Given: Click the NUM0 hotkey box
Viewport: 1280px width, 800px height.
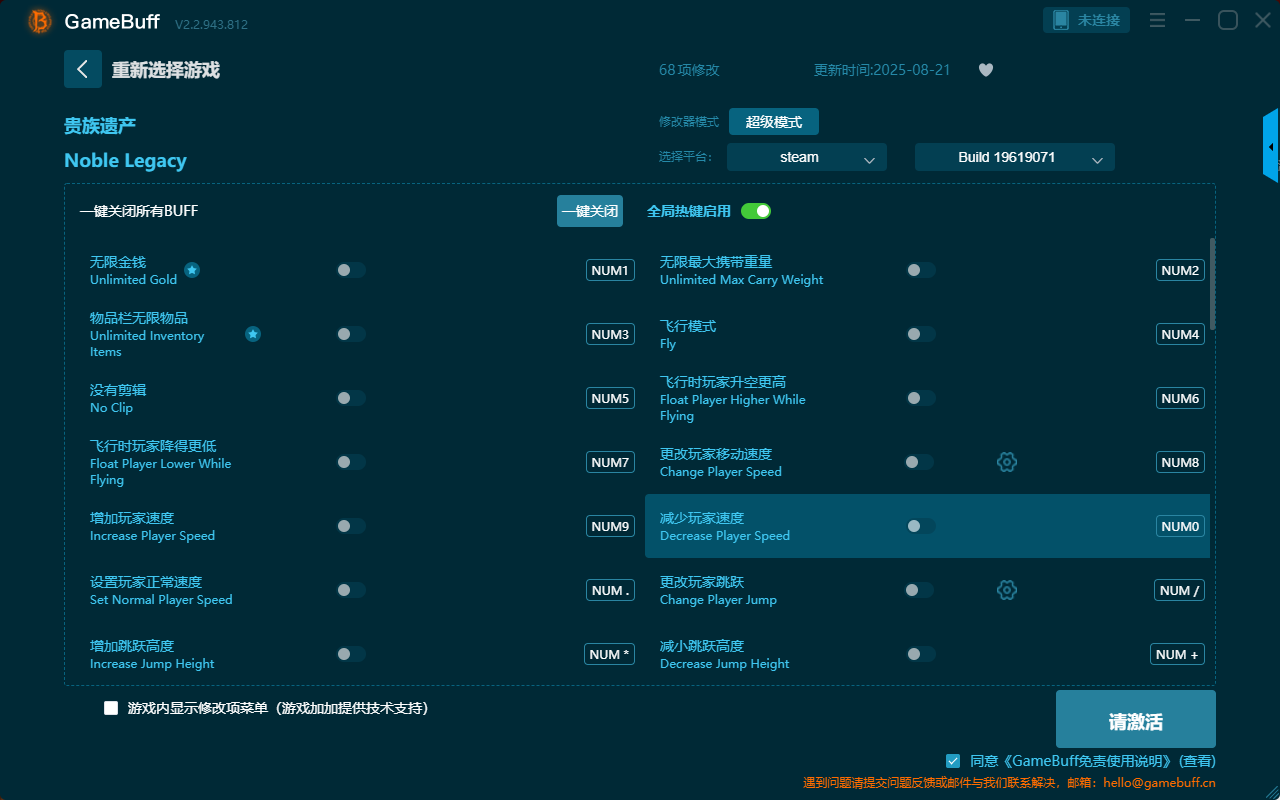Looking at the screenshot, I should [x=1180, y=526].
